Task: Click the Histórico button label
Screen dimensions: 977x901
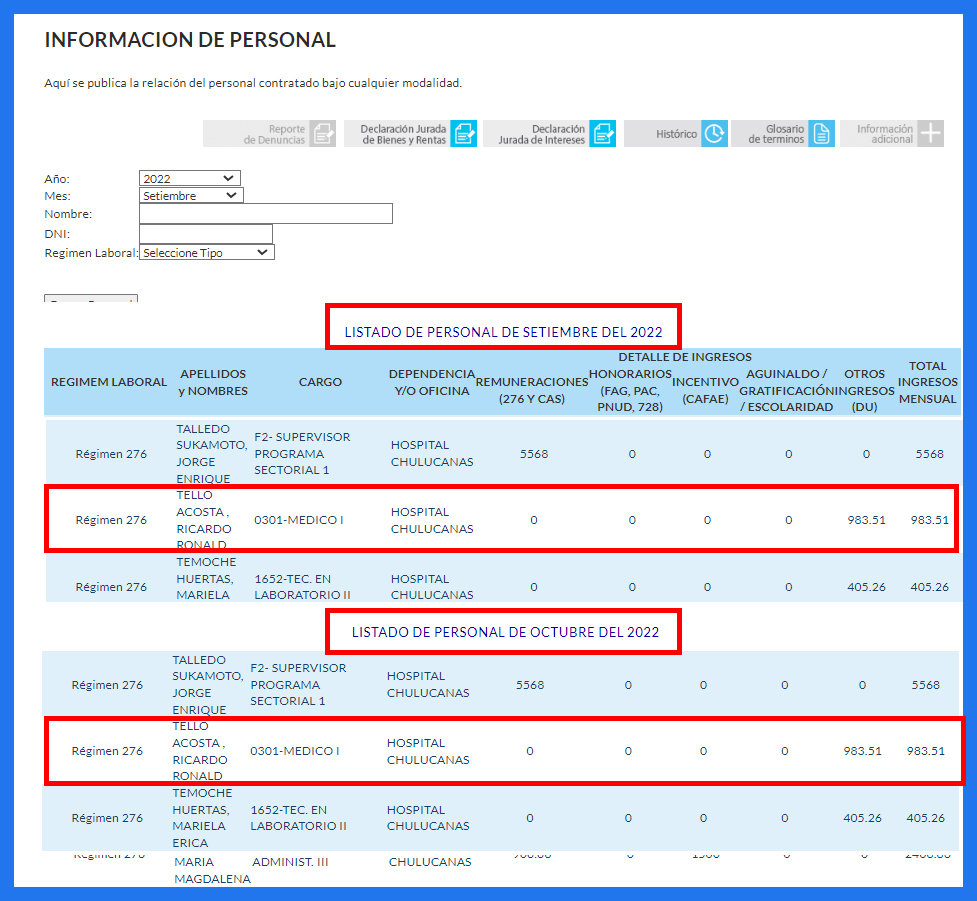Action: [x=676, y=134]
